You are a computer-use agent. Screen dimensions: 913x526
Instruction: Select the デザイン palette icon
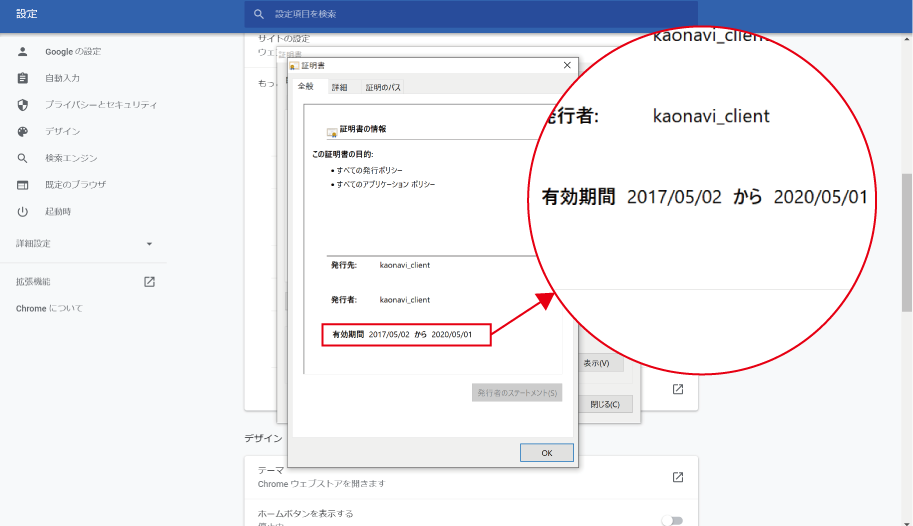click(22, 132)
